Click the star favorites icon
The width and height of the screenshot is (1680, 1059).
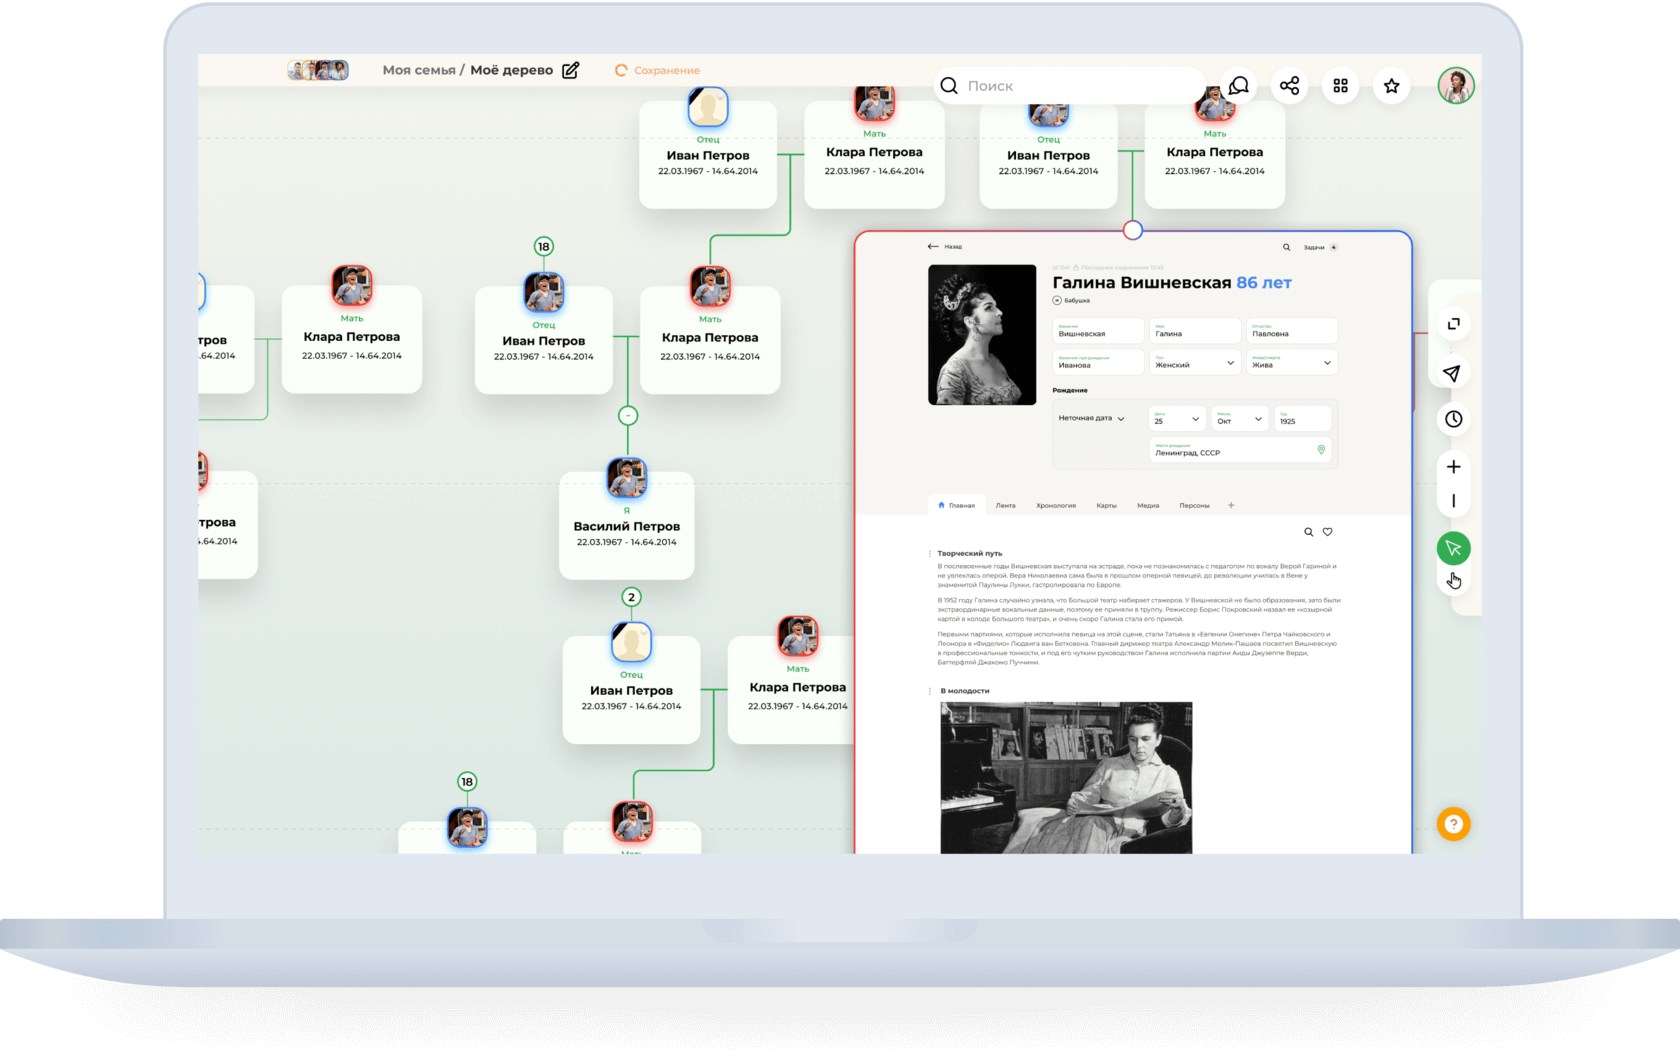[x=1391, y=86]
